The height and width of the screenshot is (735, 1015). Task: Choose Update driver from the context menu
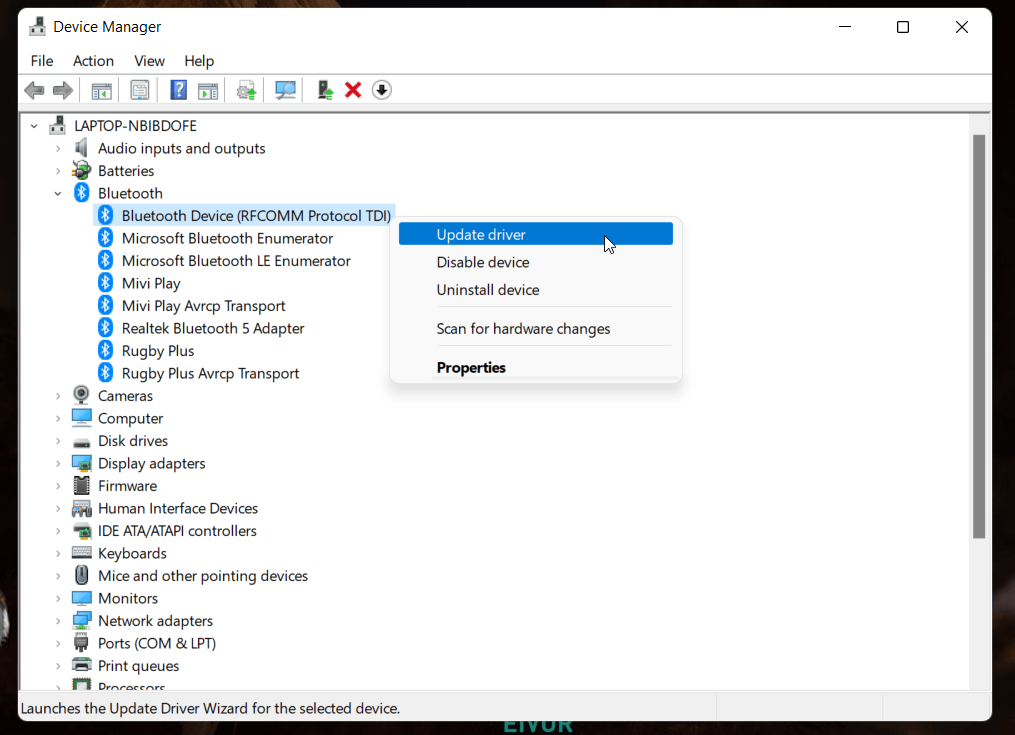click(x=536, y=234)
